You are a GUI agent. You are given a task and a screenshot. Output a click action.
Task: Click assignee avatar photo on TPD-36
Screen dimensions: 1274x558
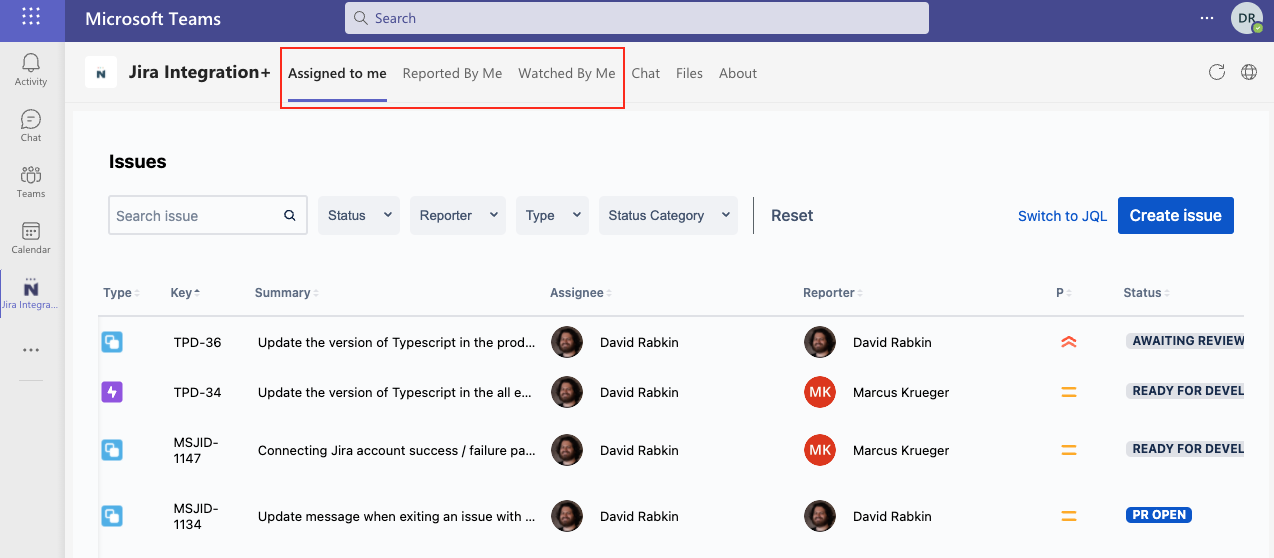point(567,342)
